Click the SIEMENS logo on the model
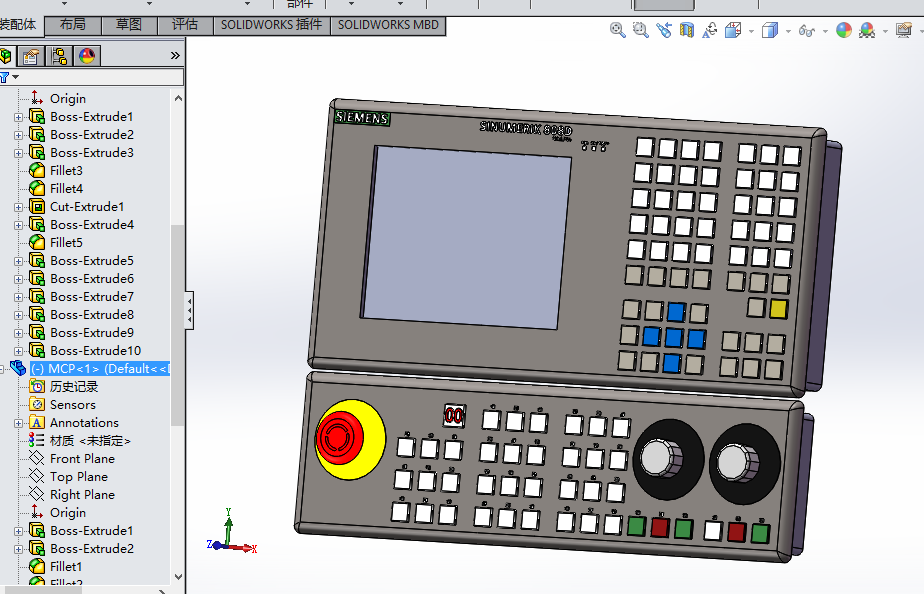The image size is (924, 594). pyautogui.click(x=362, y=118)
